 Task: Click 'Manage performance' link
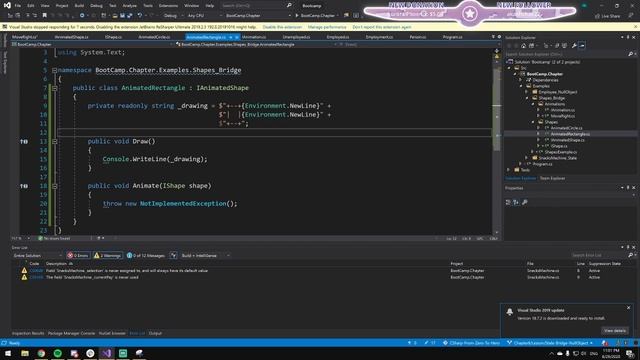[327, 27]
